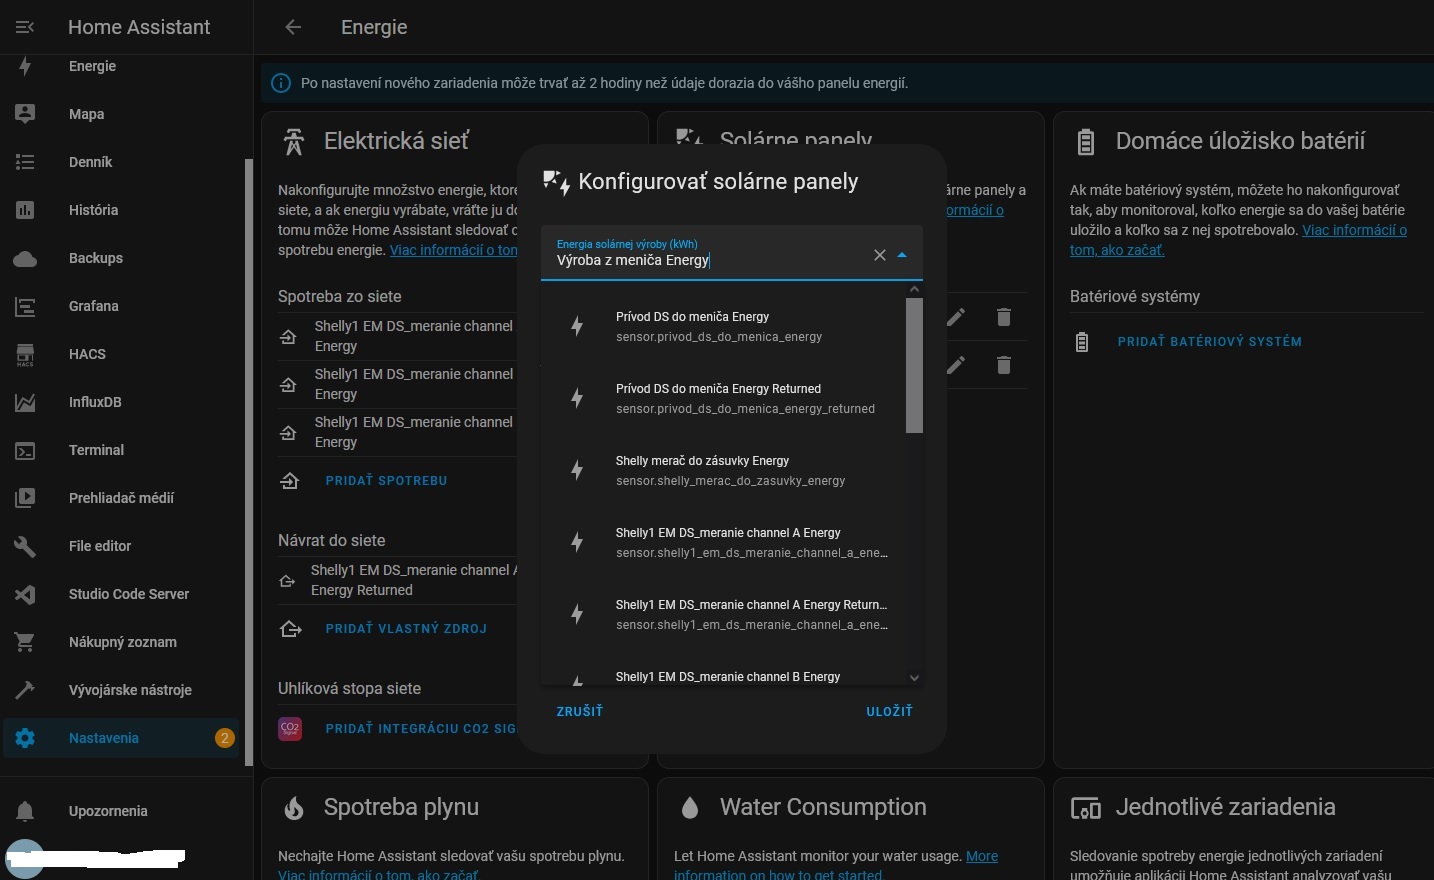Click PRIDAŤ INTEGRÁCIU CO2 SIGNAL button
The image size is (1434, 880).
[x=420, y=729]
